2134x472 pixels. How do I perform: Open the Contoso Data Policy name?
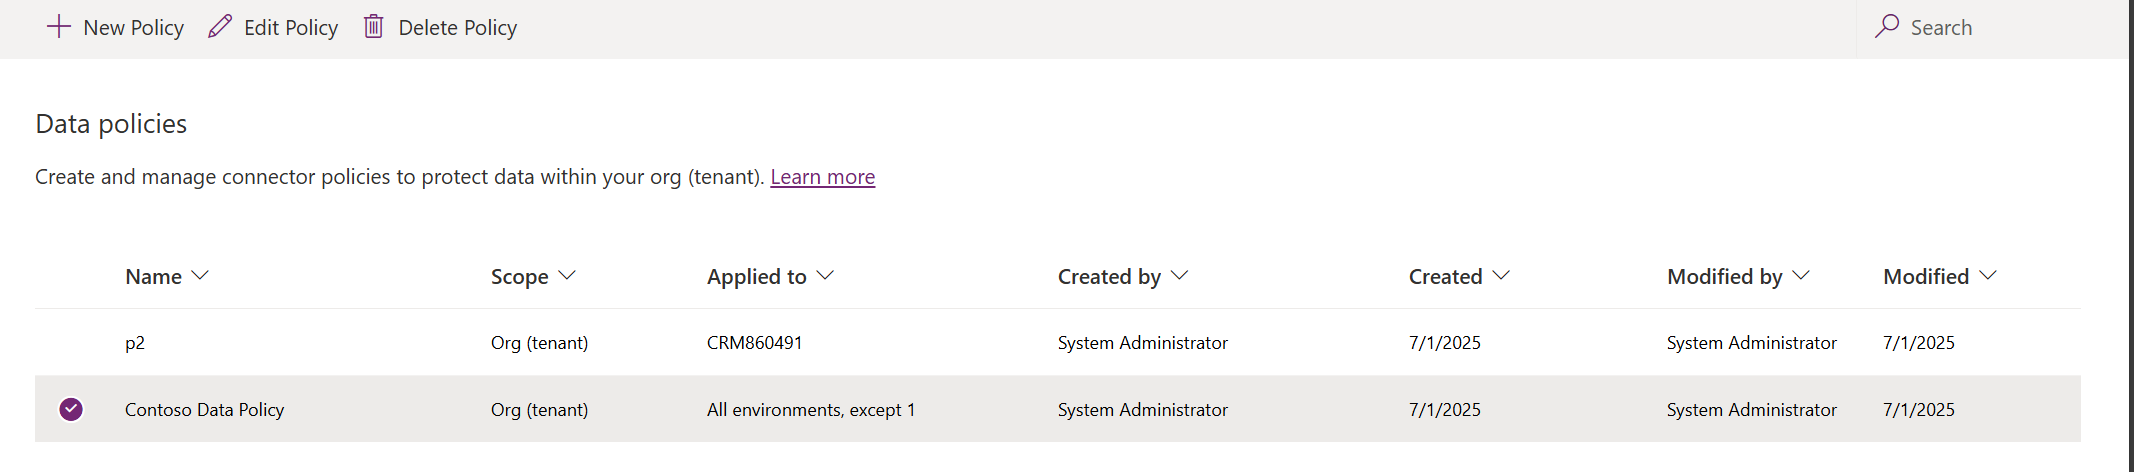[204, 410]
